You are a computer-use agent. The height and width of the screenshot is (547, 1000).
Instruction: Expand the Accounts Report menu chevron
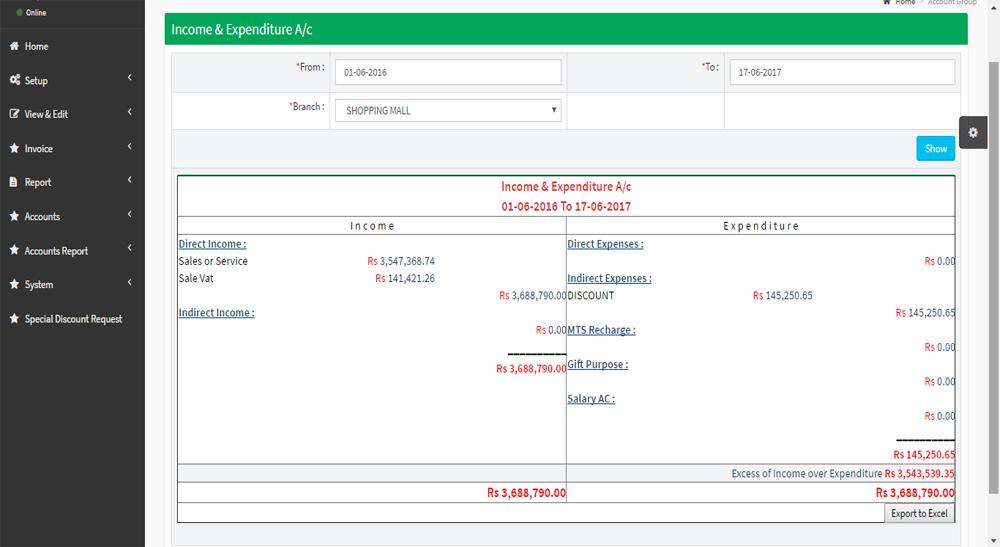click(129, 248)
